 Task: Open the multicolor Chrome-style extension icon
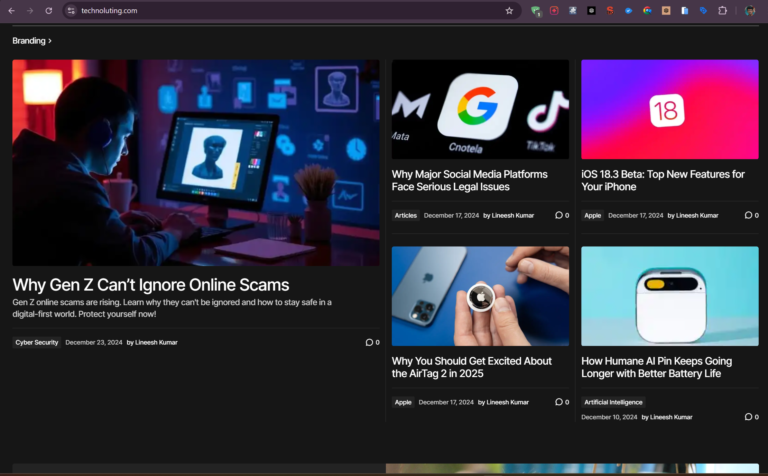(x=648, y=10)
